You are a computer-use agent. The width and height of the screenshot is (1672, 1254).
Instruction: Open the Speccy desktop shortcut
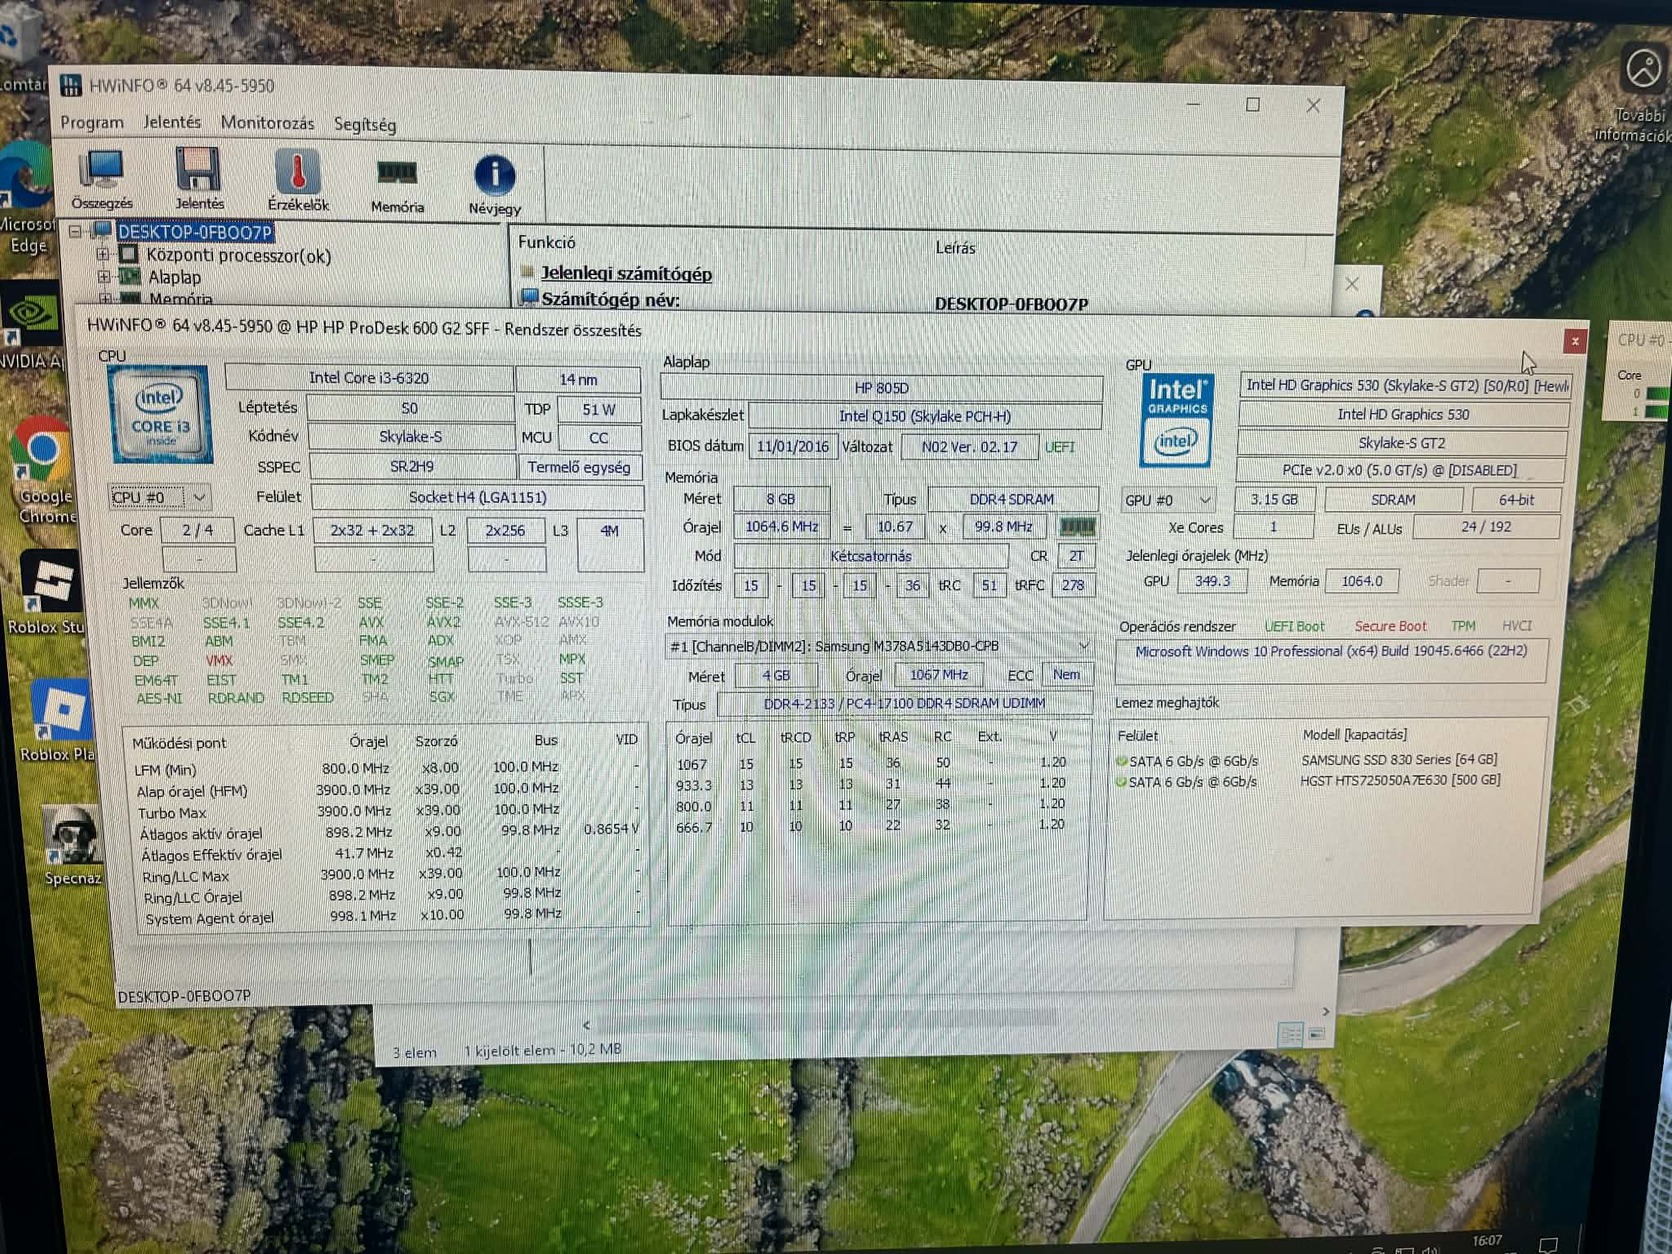72,846
